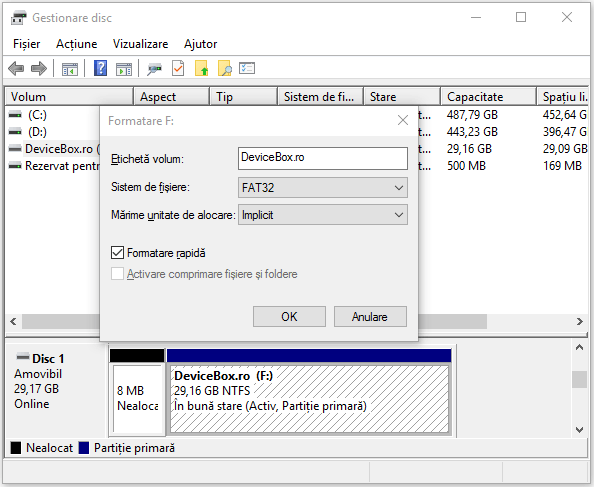Toggle the show/hide console tree icon
Screen dimensions: 594x487
pyautogui.click(x=70, y=69)
